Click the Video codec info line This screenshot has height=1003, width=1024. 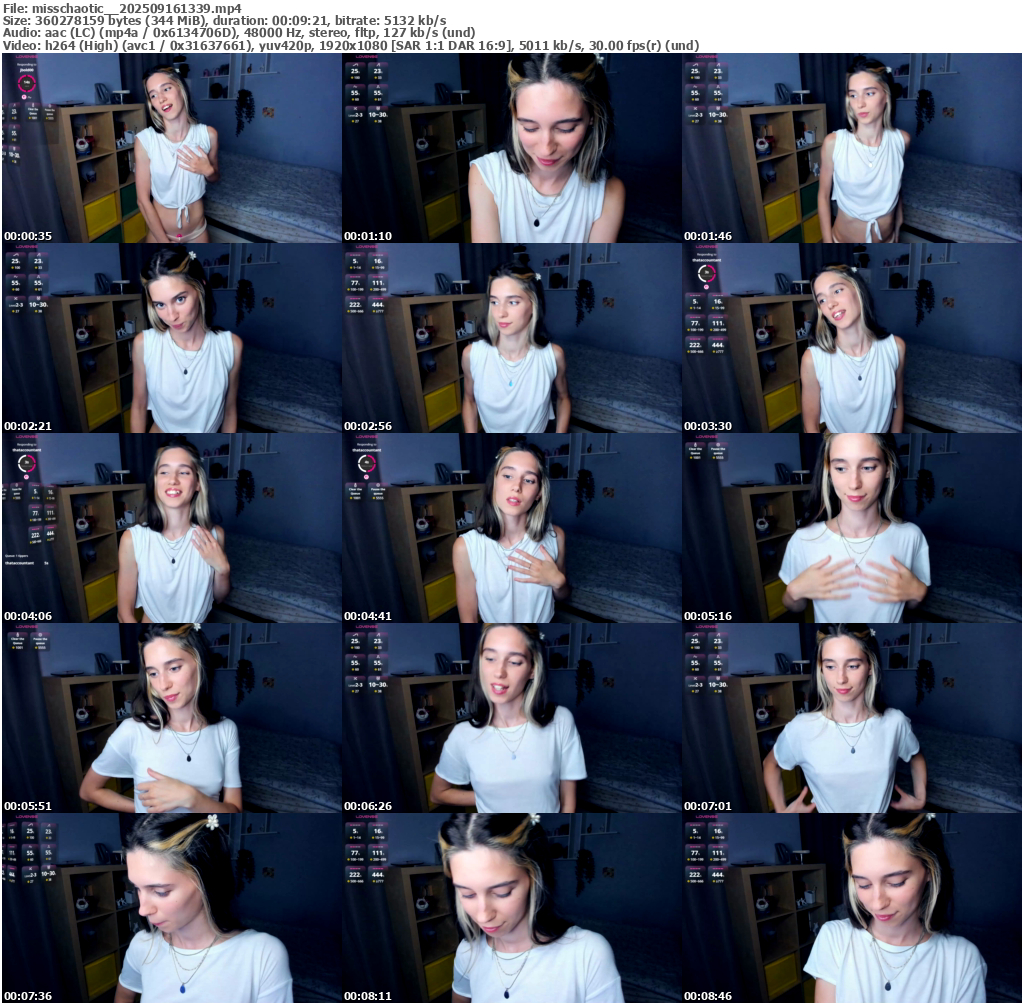(350, 45)
